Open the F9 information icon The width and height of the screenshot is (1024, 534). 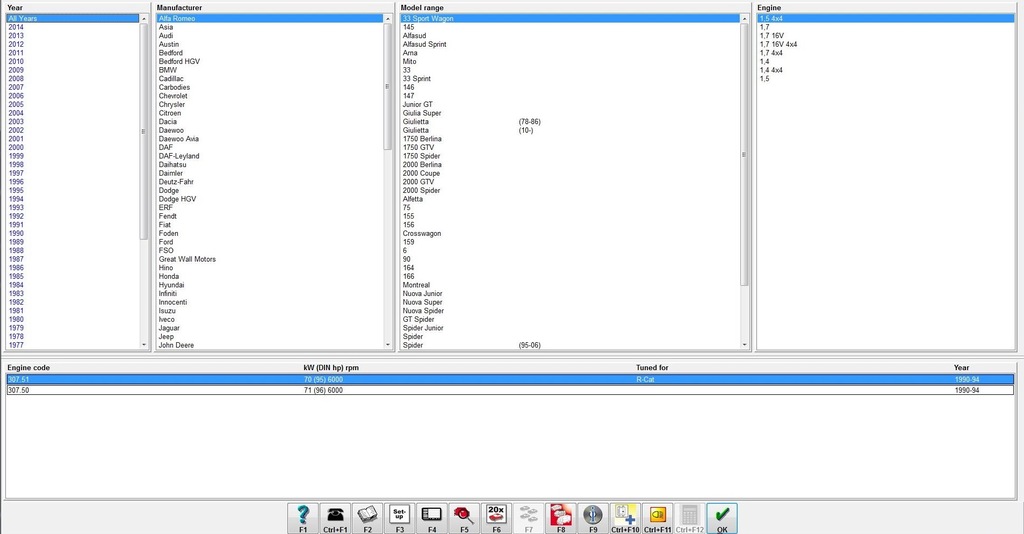coord(593,518)
